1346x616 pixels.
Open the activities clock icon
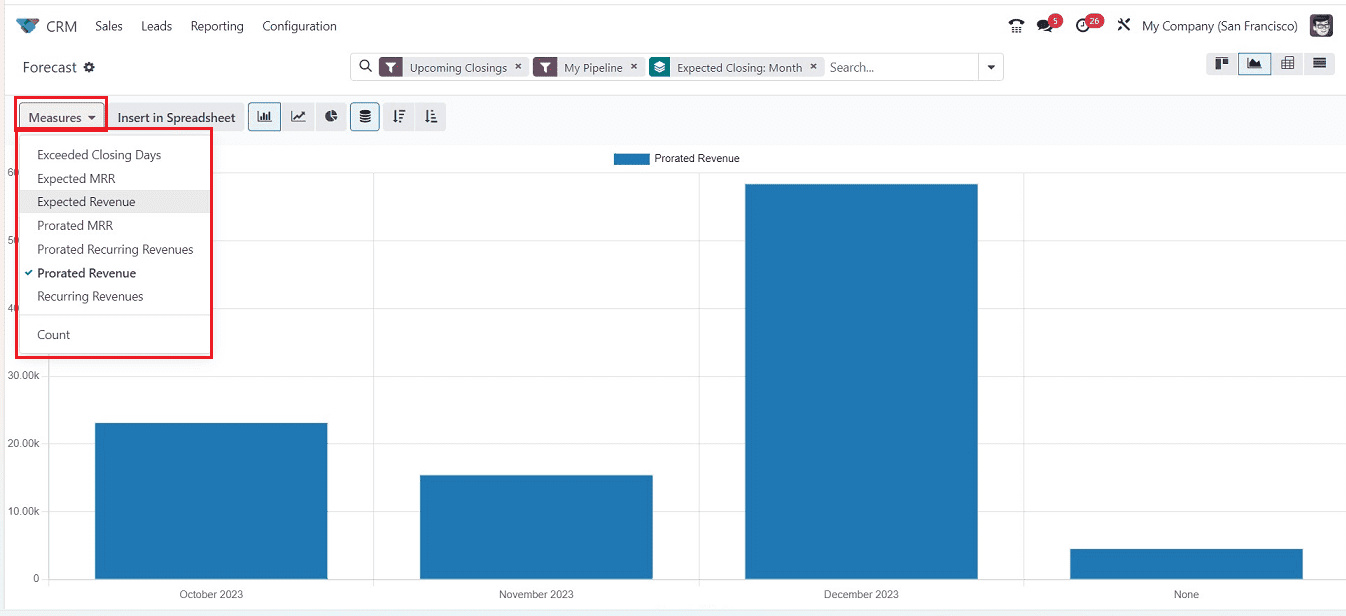click(x=1084, y=26)
